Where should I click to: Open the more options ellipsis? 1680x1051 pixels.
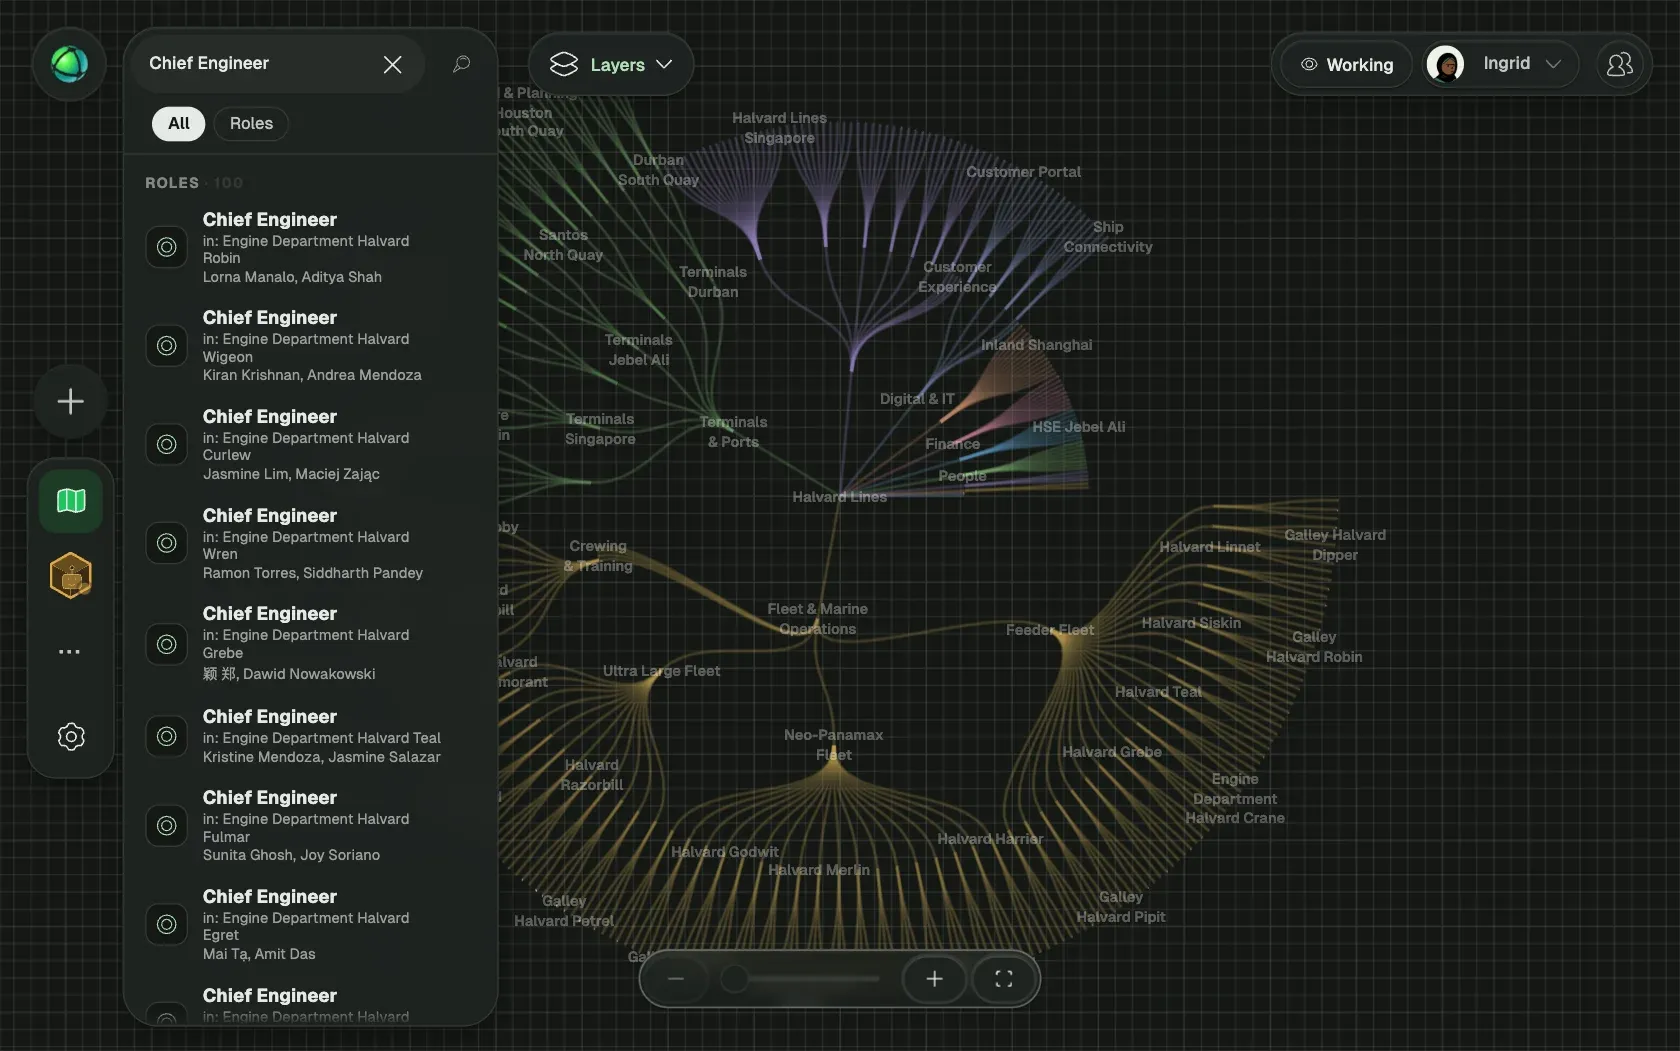pos(69,652)
